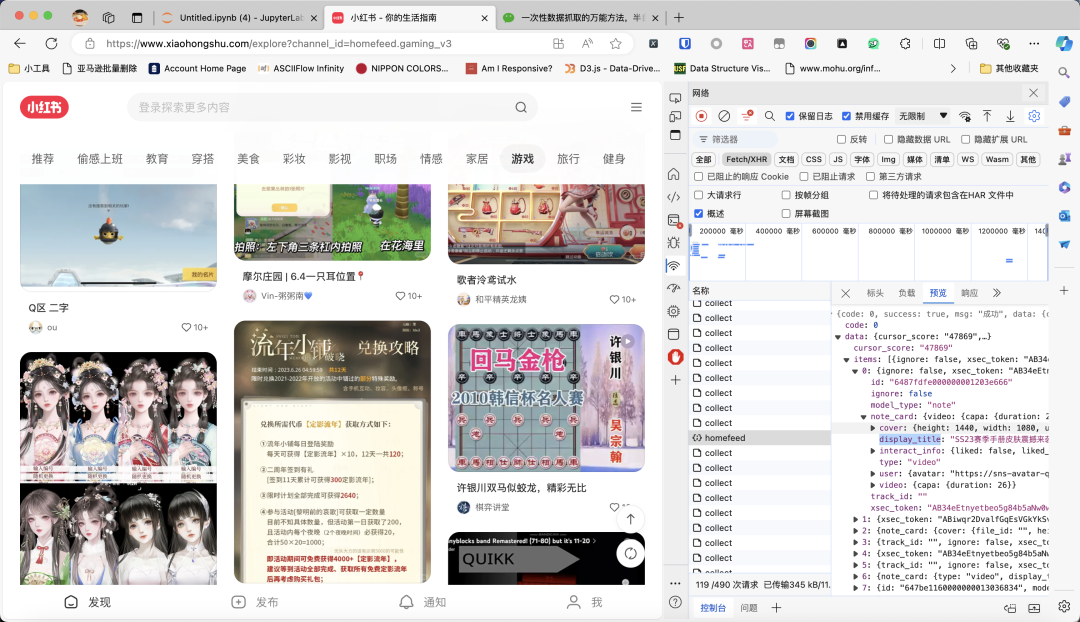Toggle the network filter funnel icon

point(747,116)
